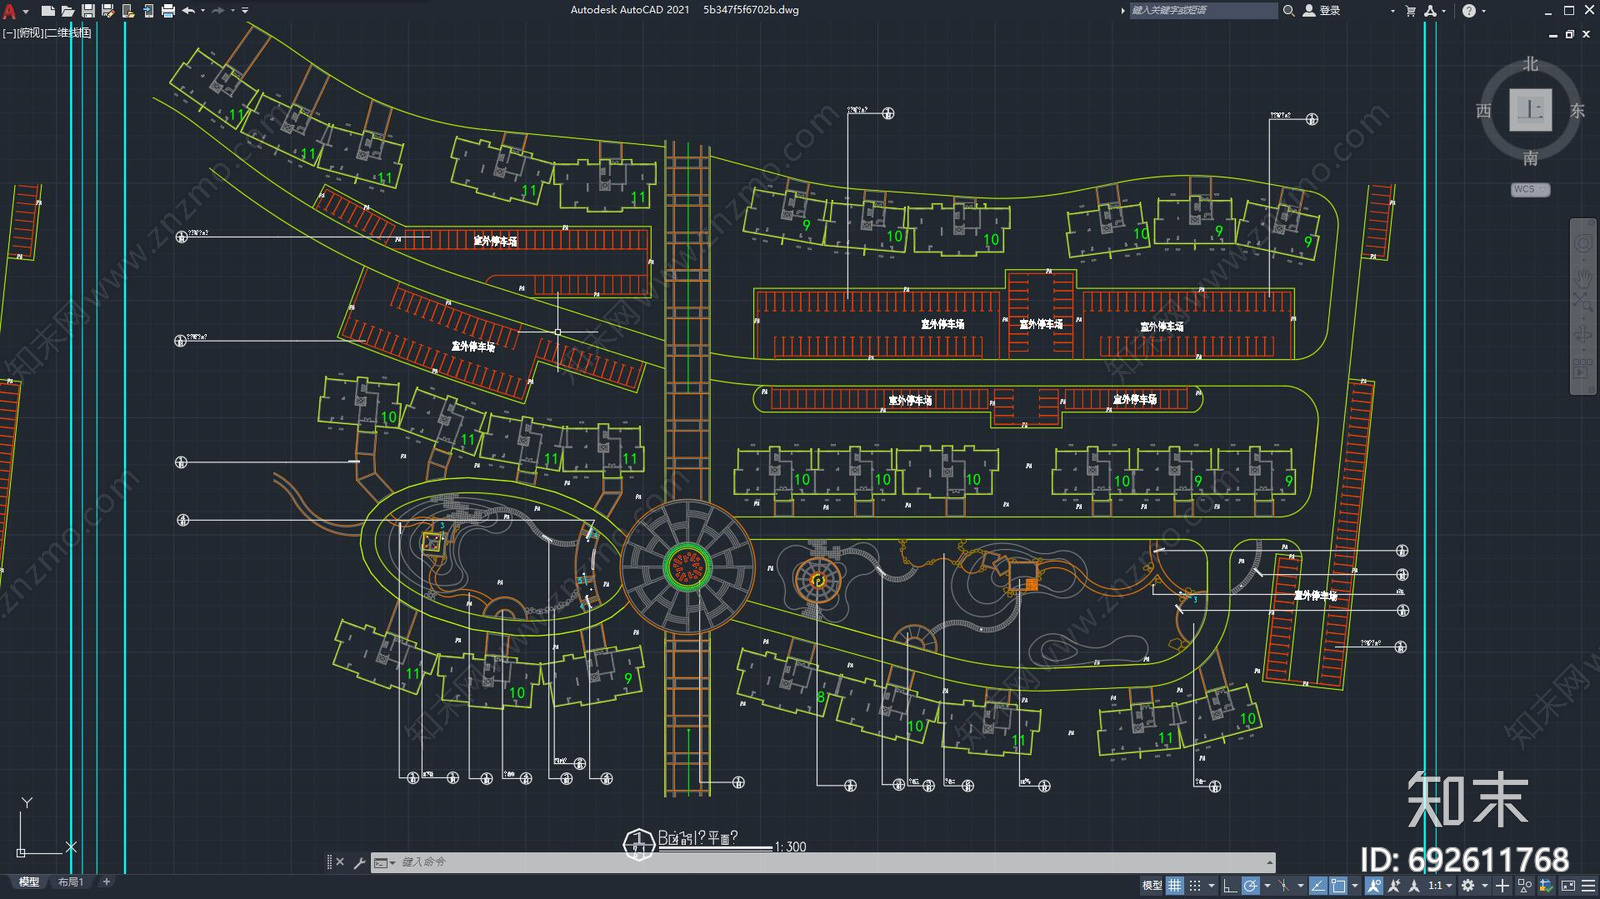Click the workspace switching gear icon
This screenshot has height=899, width=1600.
click(1468, 885)
